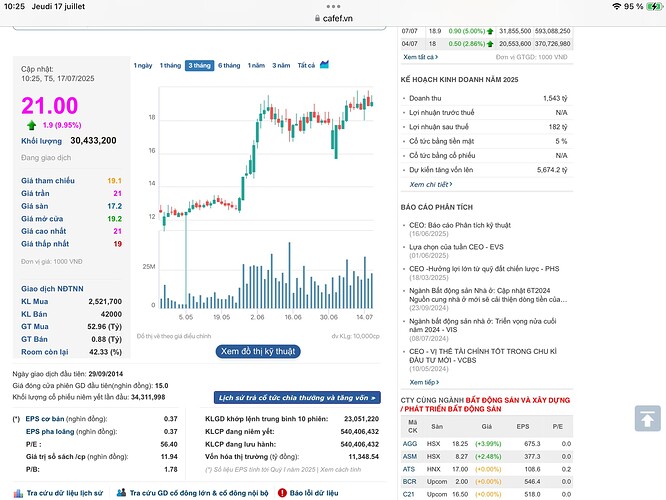Image resolution: width=666 pixels, height=500 pixels.
Task: Tap the battery indicator icon
Action: [654, 6]
